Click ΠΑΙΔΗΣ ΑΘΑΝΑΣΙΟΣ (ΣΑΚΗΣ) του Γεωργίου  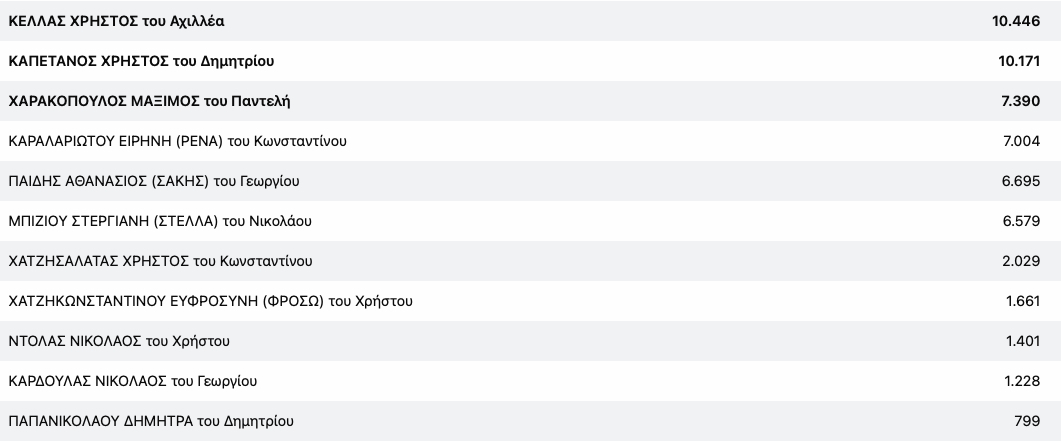pos(153,181)
